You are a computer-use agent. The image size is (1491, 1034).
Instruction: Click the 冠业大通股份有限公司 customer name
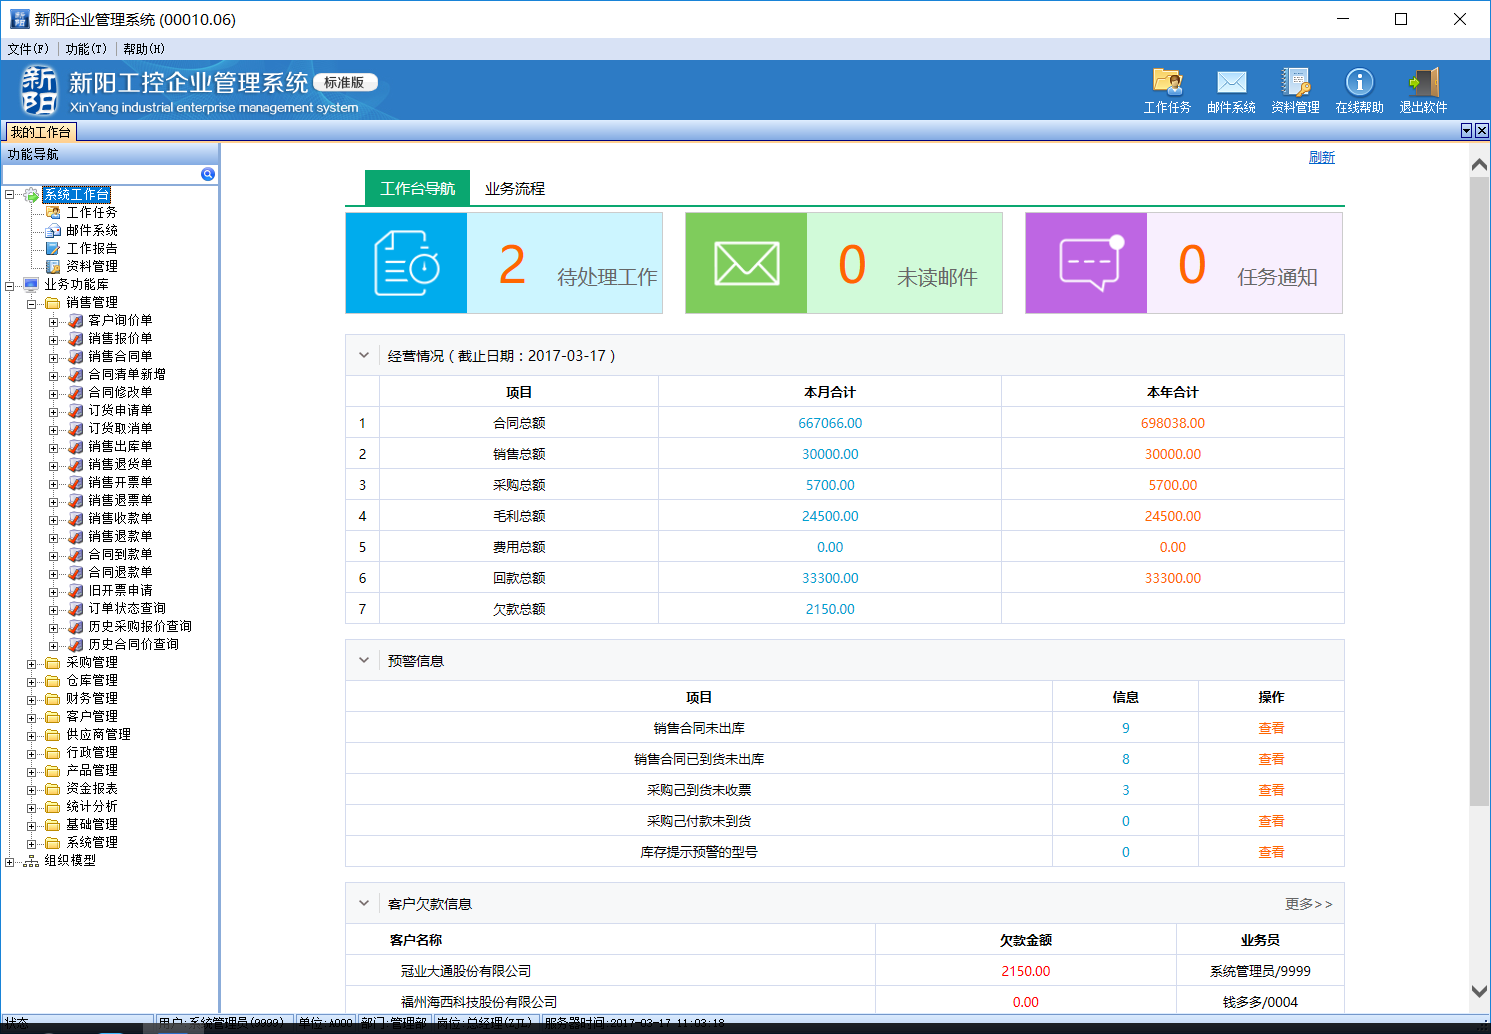click(466, 971)
